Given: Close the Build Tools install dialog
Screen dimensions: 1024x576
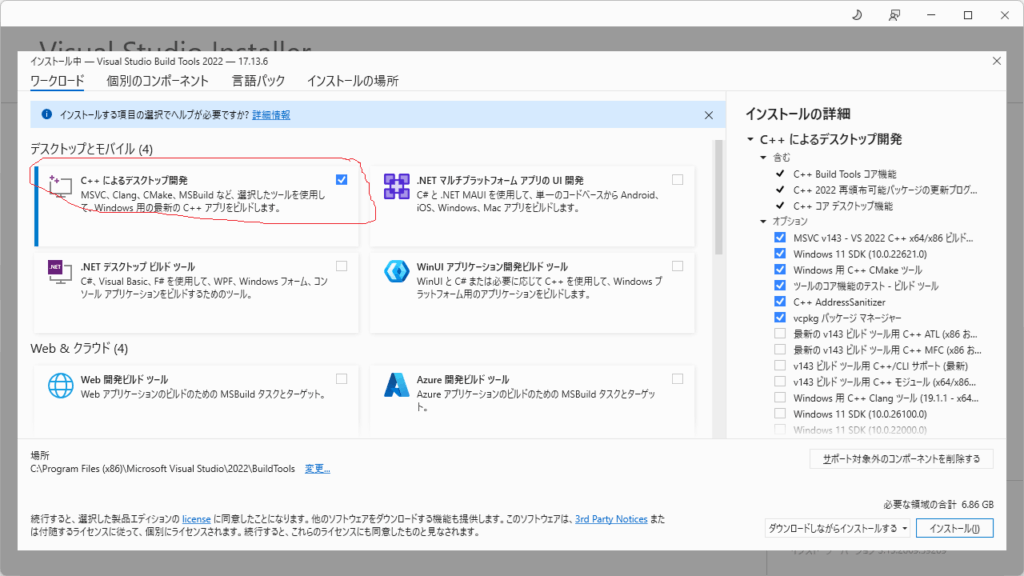Looking at the screenshot, I should tap(997, 61).
